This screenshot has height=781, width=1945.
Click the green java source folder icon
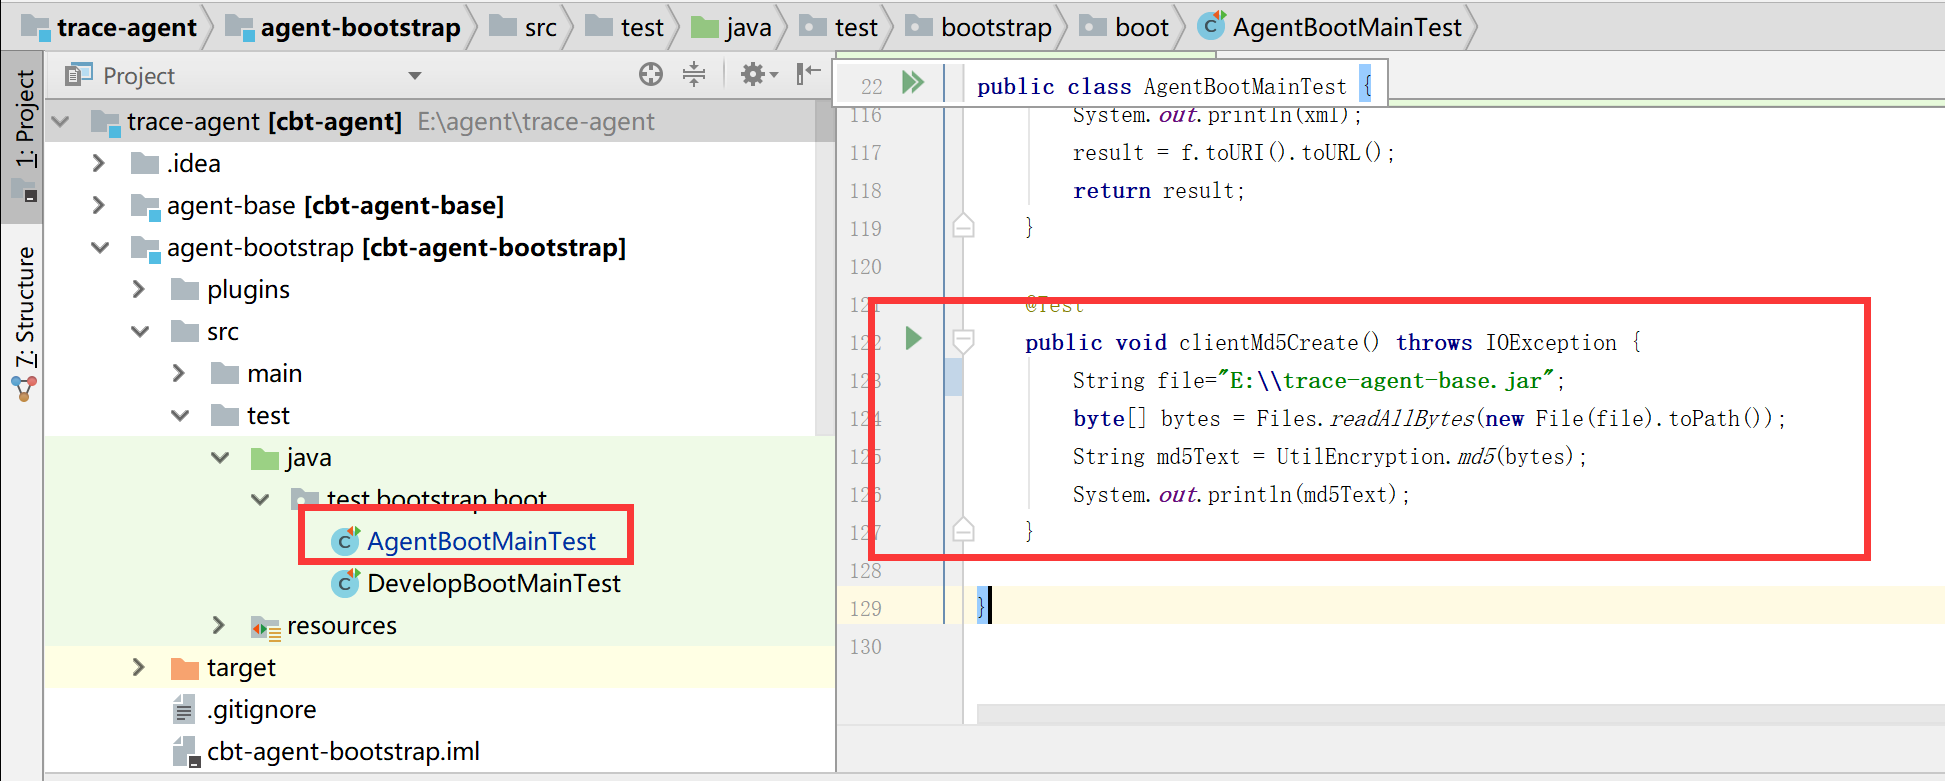[x=265, y=458]
